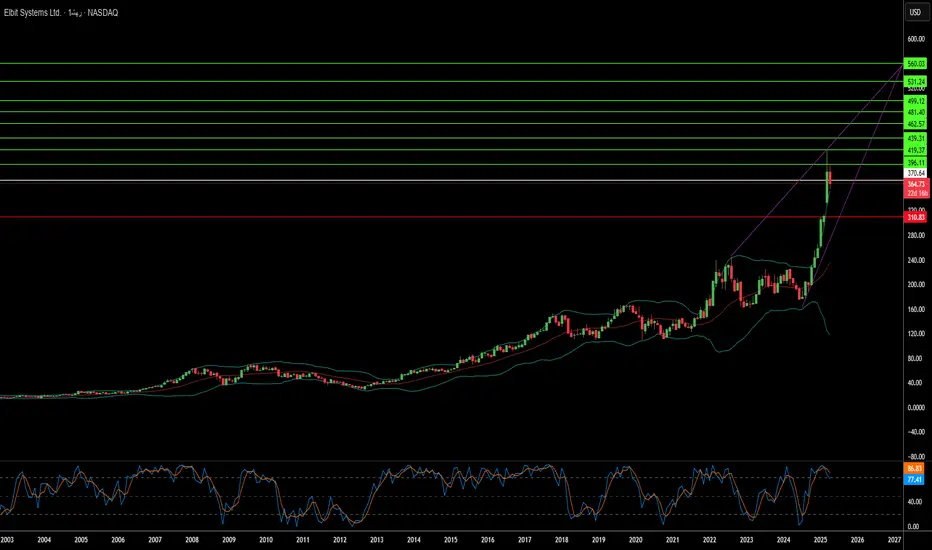This screenshot has height=550, width=932.
Task: Click the orange 86.83 indicator value
Action: pos(914,469)
